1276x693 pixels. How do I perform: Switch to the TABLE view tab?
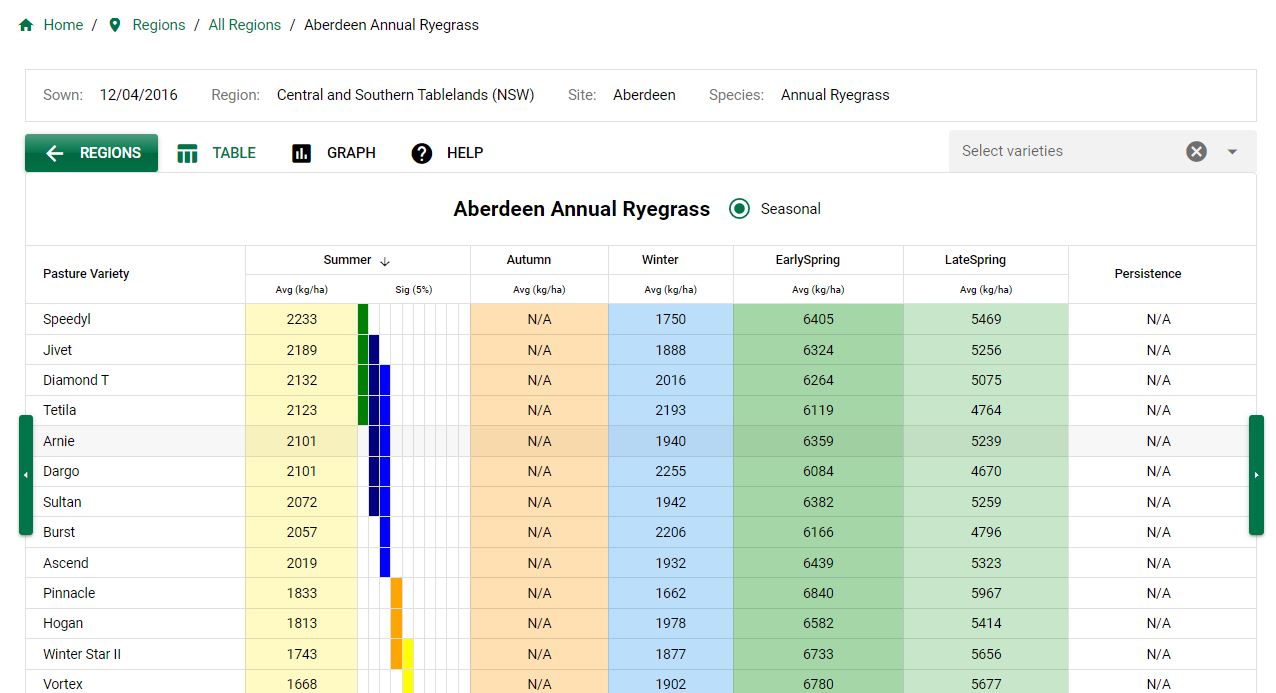click(x=233, y=153)
